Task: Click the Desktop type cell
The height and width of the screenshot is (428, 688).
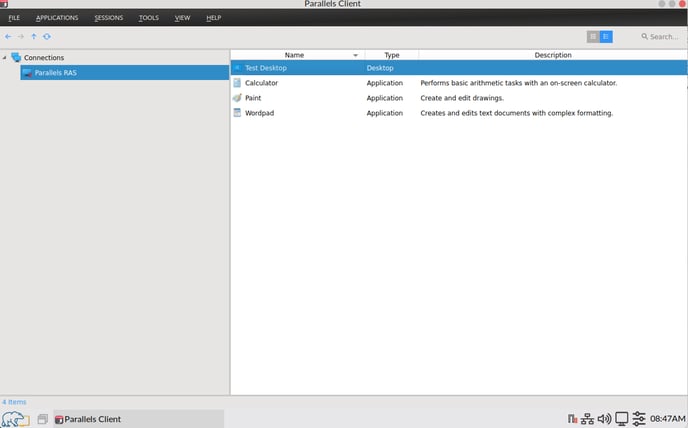Action: [x=380, y=68]
